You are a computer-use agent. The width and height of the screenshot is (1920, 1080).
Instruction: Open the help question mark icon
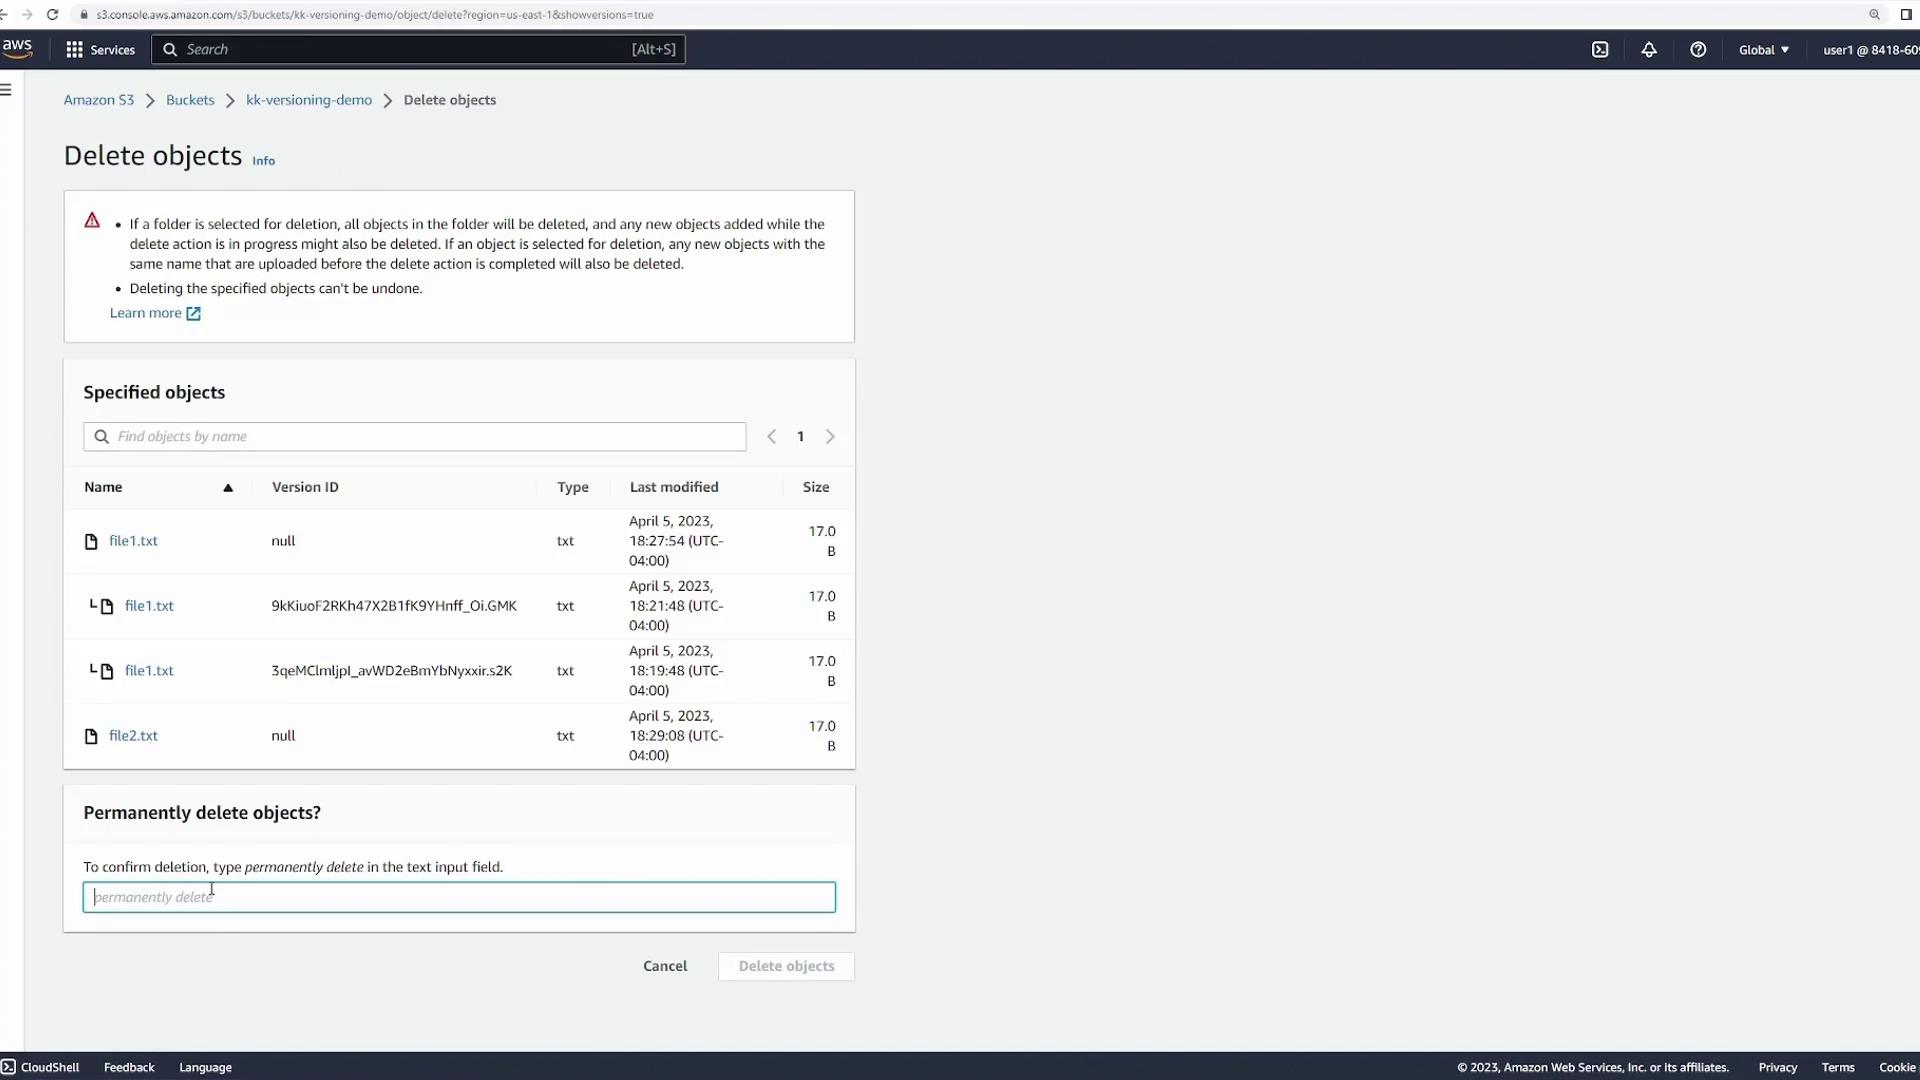(x=1698, y=50)
